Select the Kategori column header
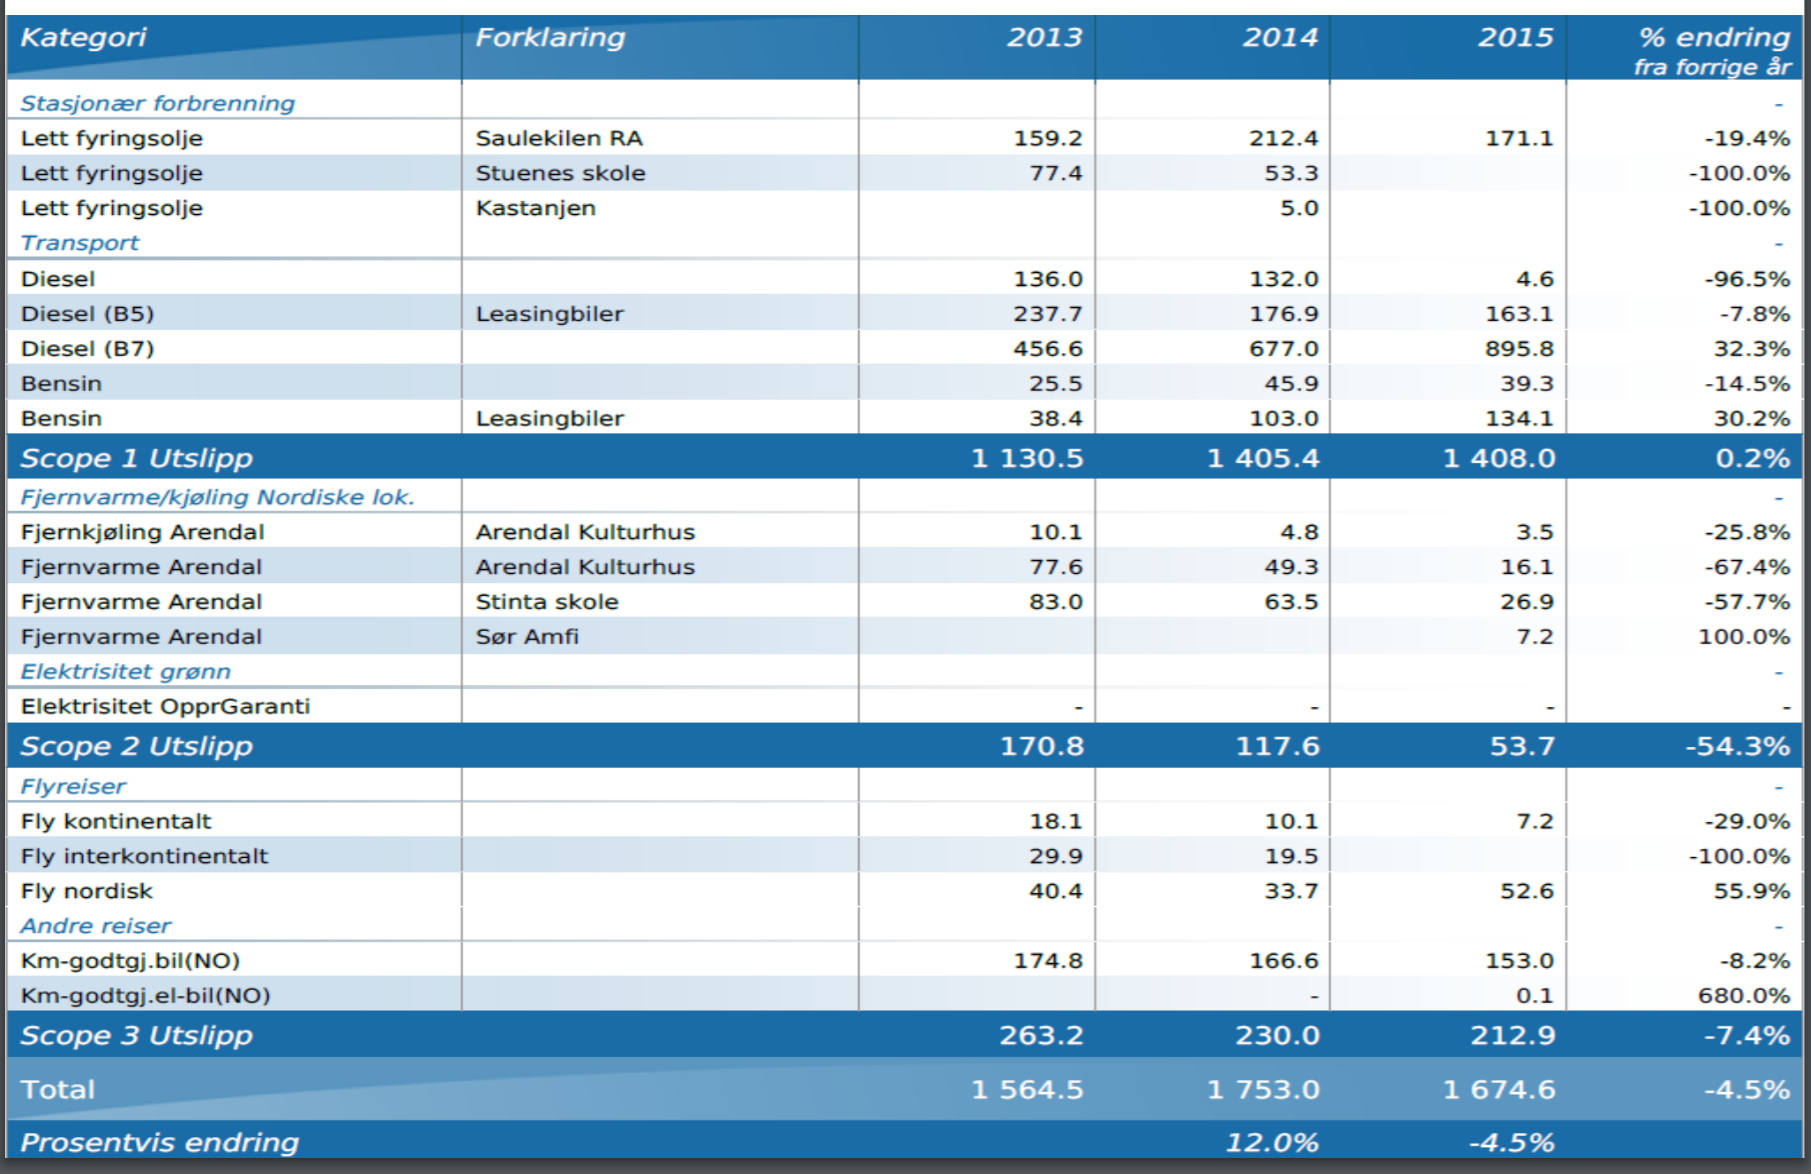This screenshot has height=1174, width=1811. (x=83, y=38)
